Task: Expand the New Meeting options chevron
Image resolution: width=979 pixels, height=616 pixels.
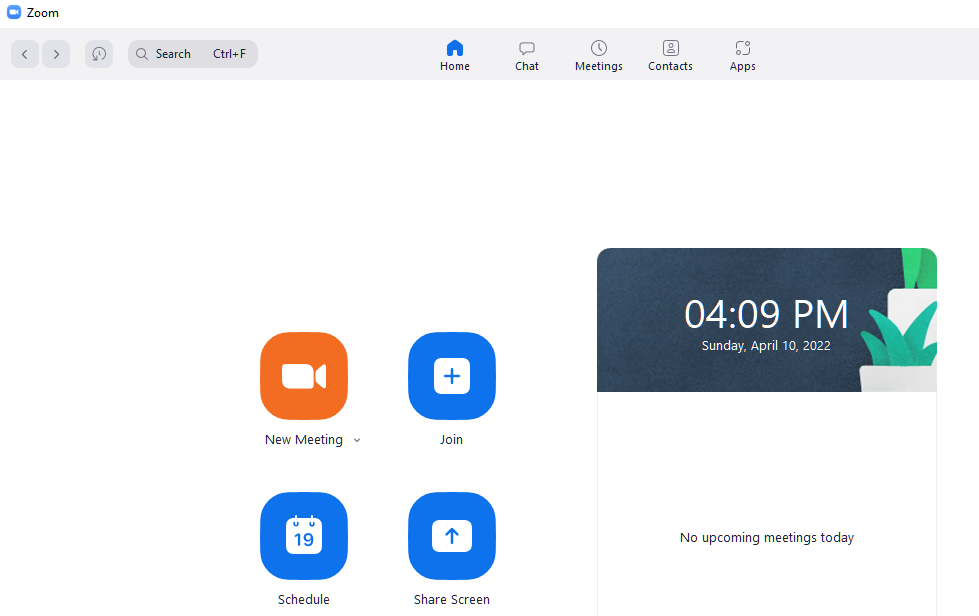Action: coord(357,440)
